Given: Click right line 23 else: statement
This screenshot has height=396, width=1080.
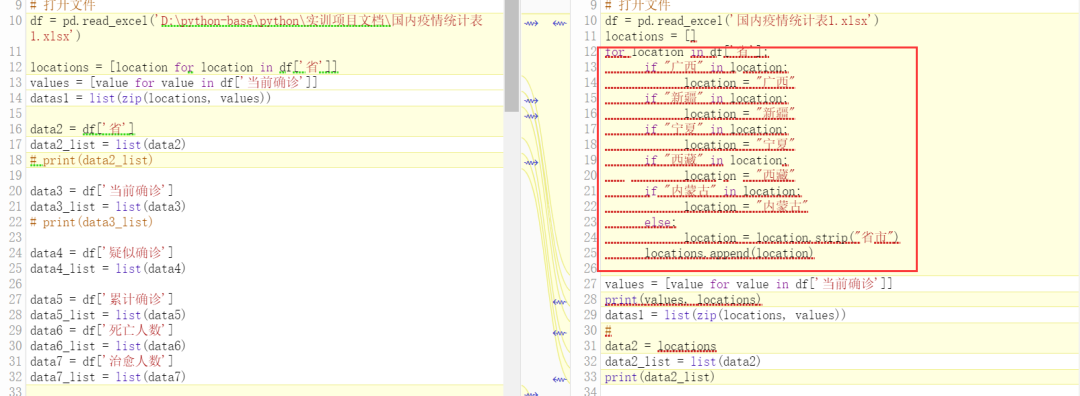Looking at the screenshot, I should [x=661, y=222].
